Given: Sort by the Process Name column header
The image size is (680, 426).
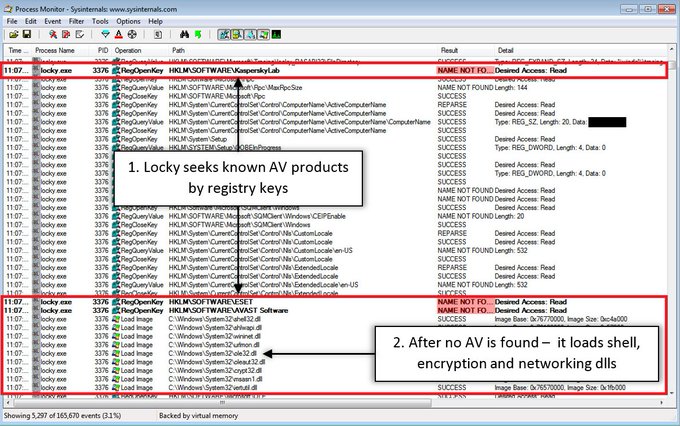Looking at the screenshot, I should click(55, 50).
